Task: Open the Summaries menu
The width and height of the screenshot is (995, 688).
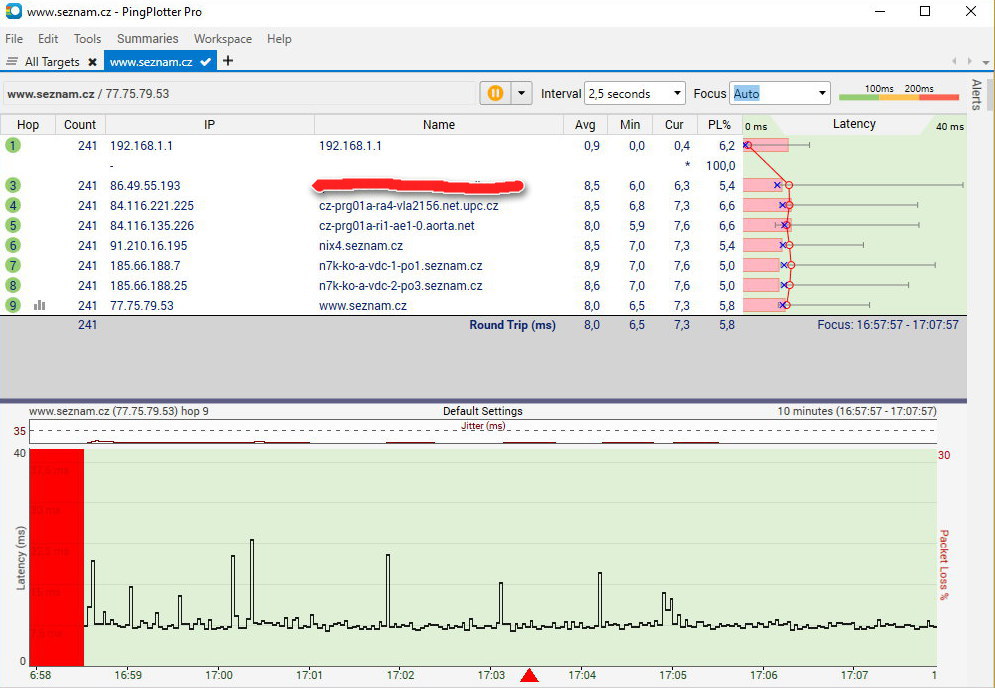Action: point(147,39)
